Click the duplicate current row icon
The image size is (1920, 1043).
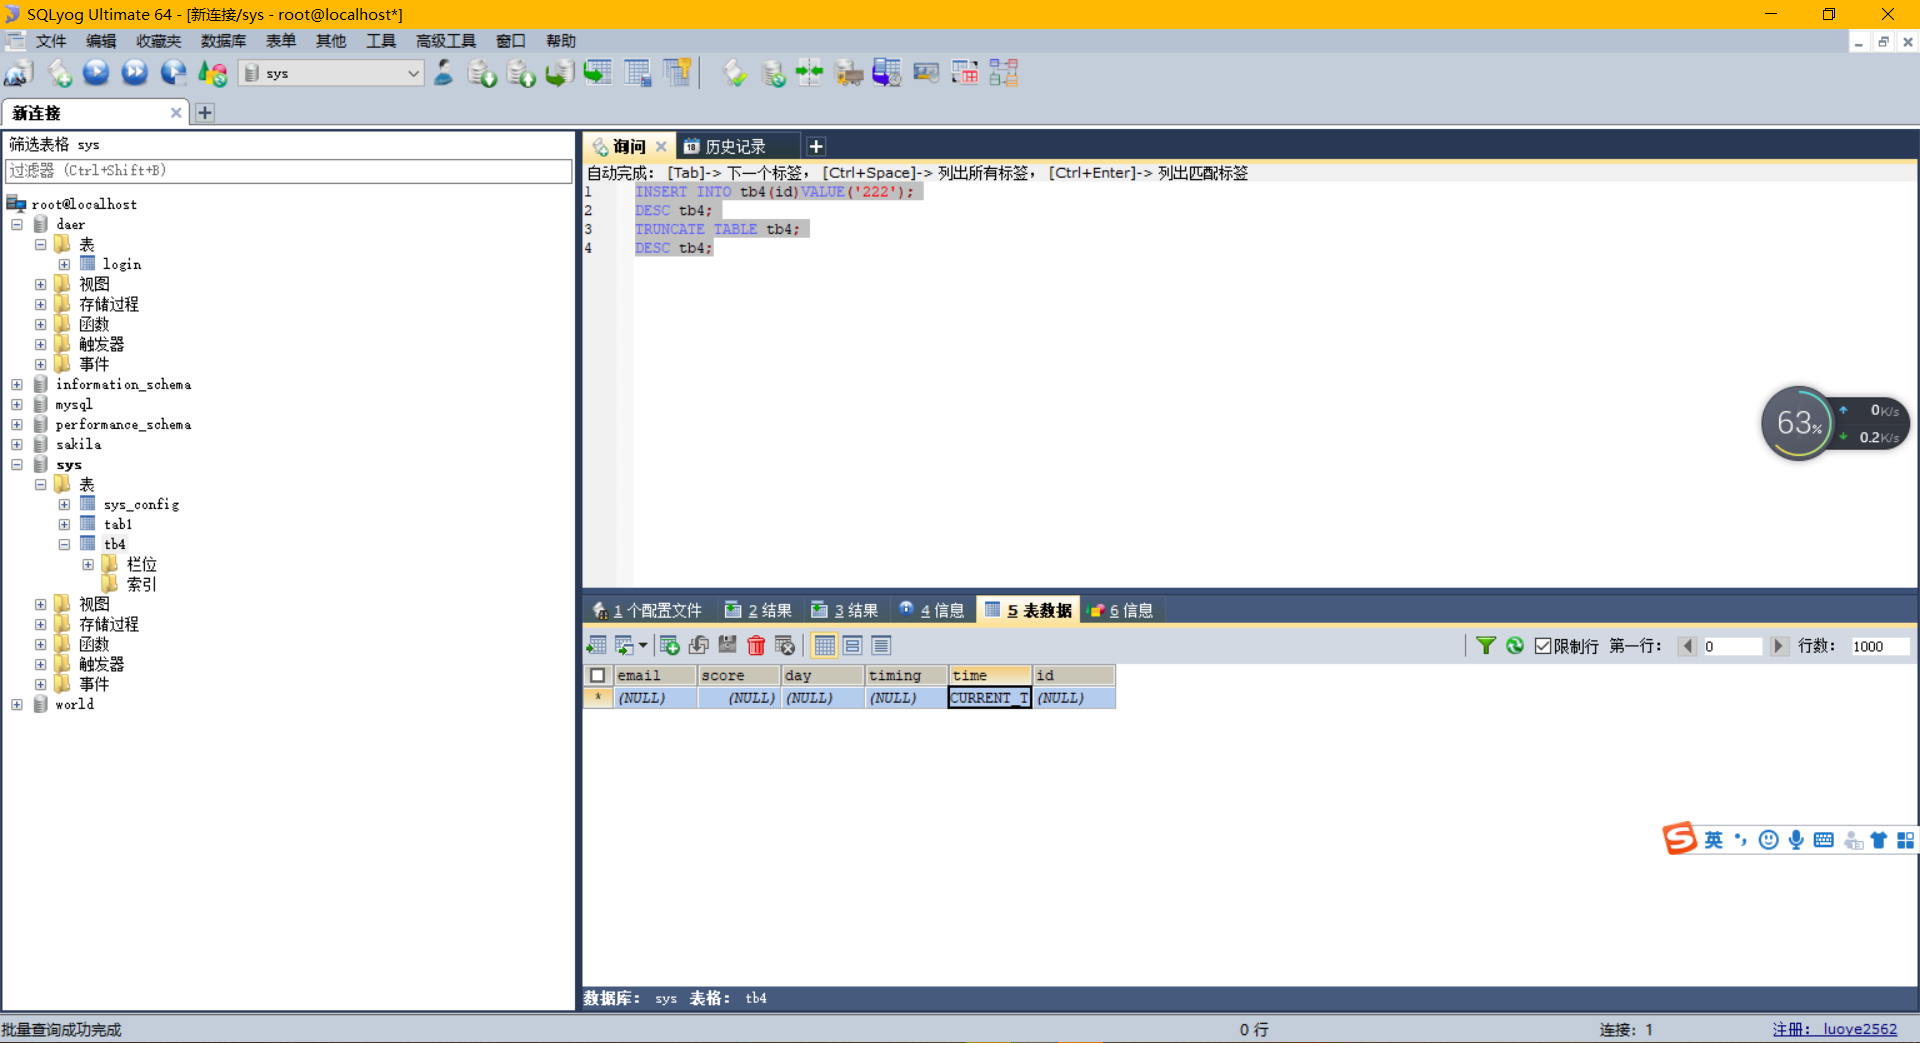tap(699, 646)
